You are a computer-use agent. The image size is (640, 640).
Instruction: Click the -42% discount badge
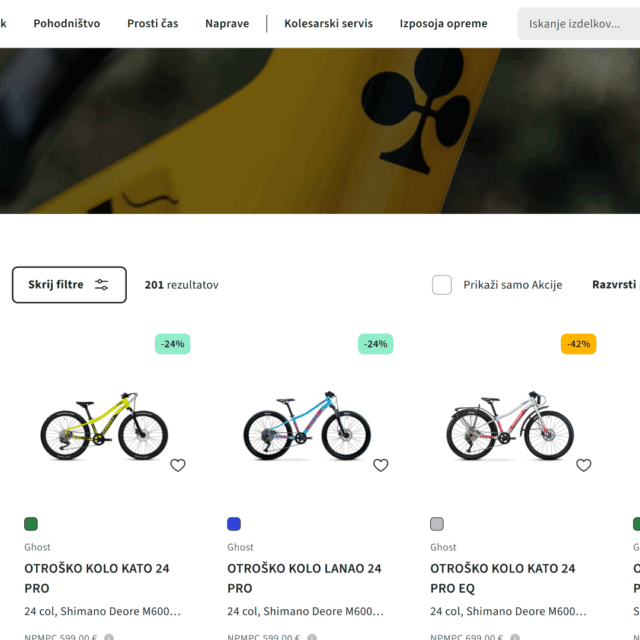(578, 344)
